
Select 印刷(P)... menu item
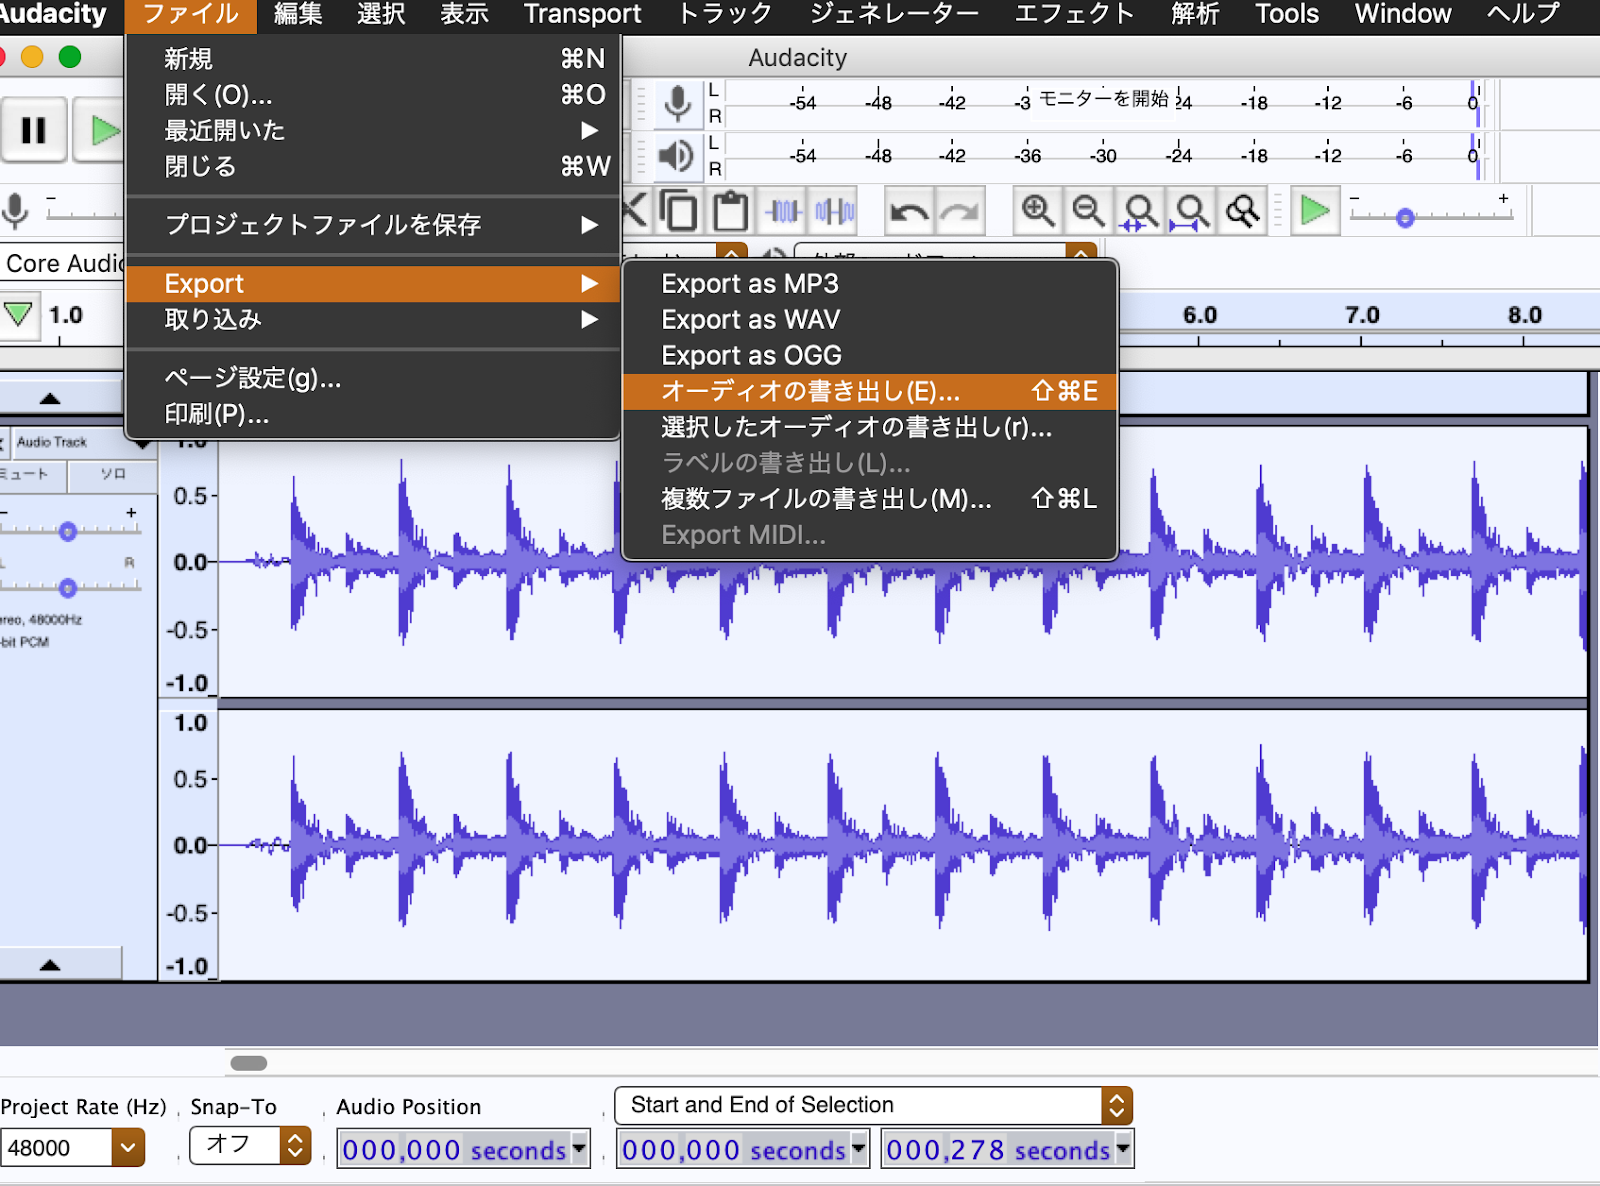372,414
